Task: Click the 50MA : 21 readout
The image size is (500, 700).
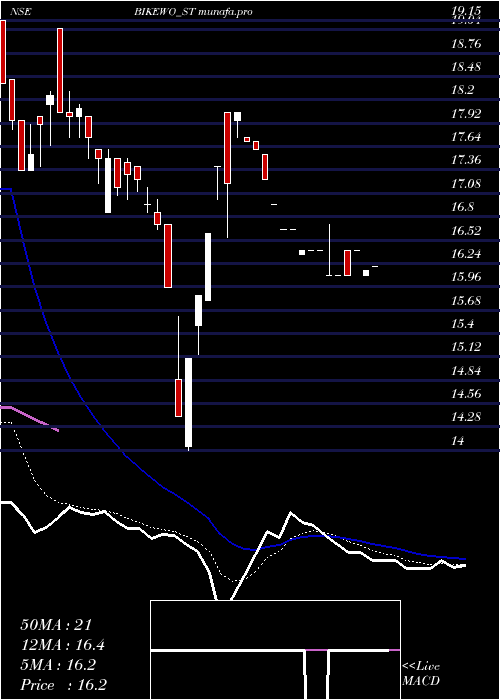Action: coord(56,625)
